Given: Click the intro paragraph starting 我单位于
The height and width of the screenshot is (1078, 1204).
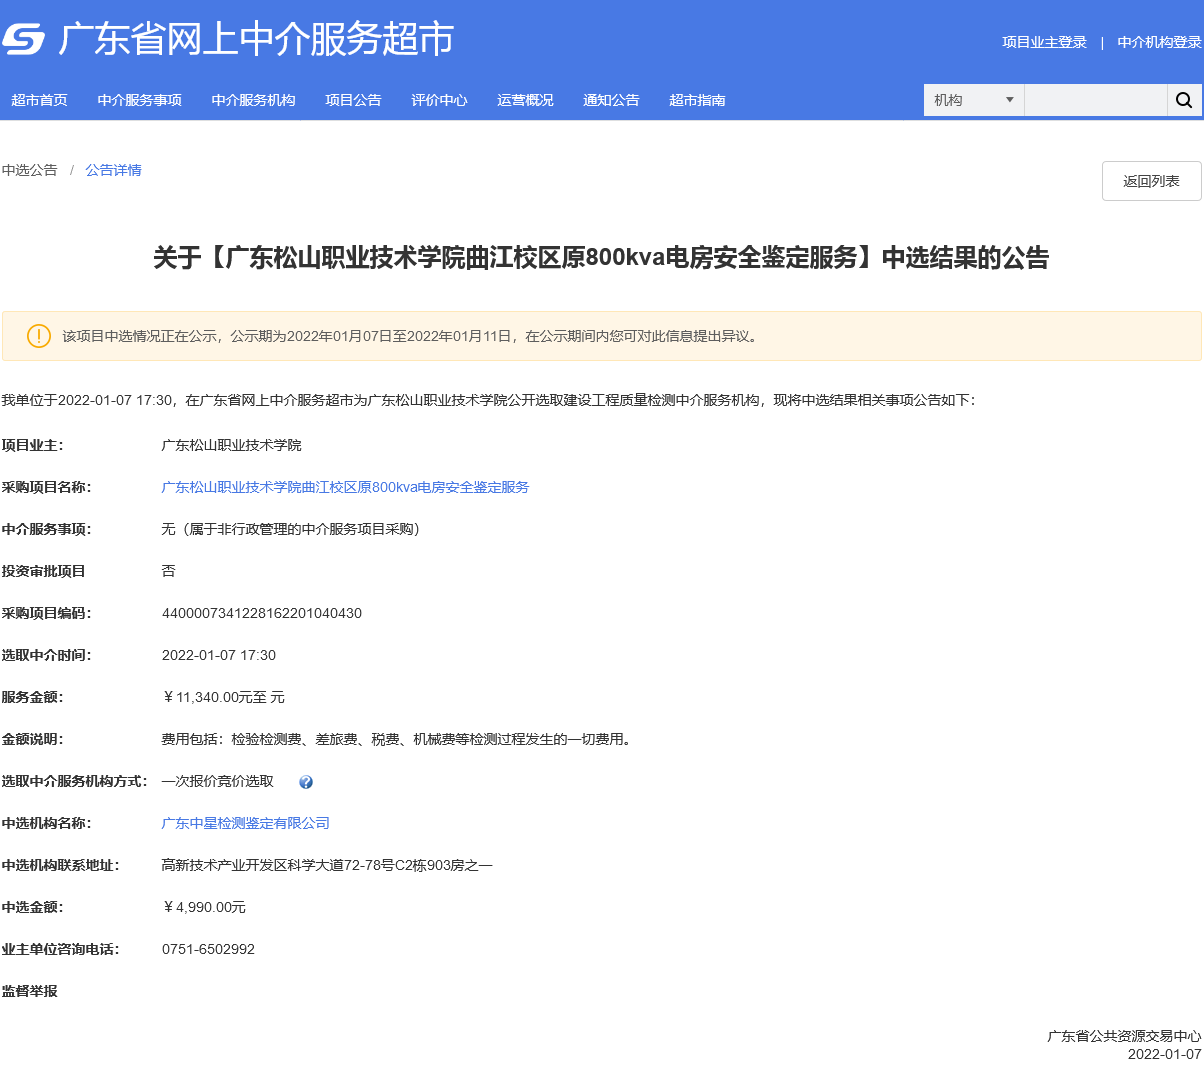Looking at the screenshot, I should 488,400.
